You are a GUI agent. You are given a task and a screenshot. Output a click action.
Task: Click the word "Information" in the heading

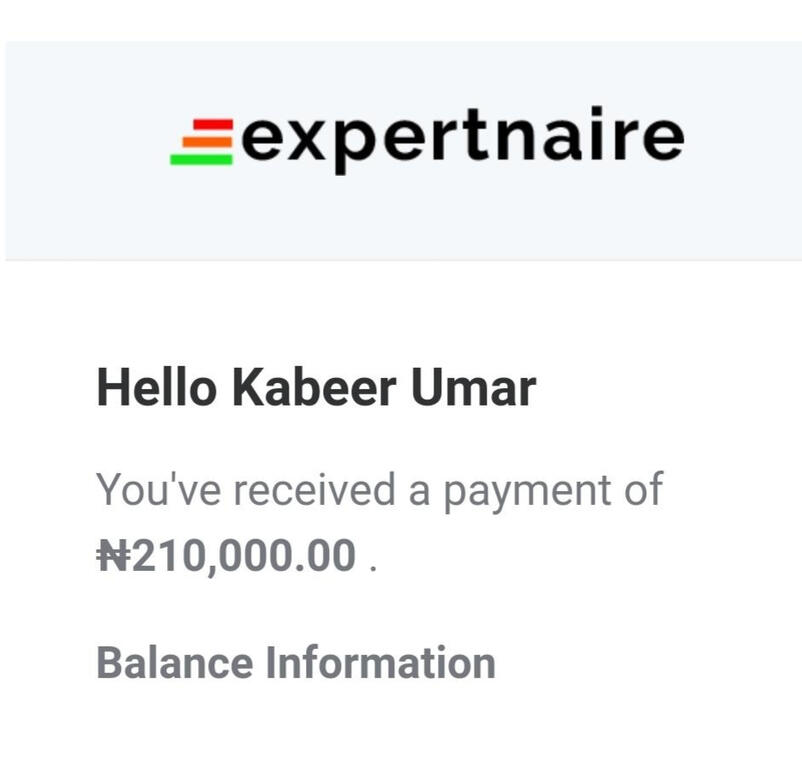click(379, 663)
